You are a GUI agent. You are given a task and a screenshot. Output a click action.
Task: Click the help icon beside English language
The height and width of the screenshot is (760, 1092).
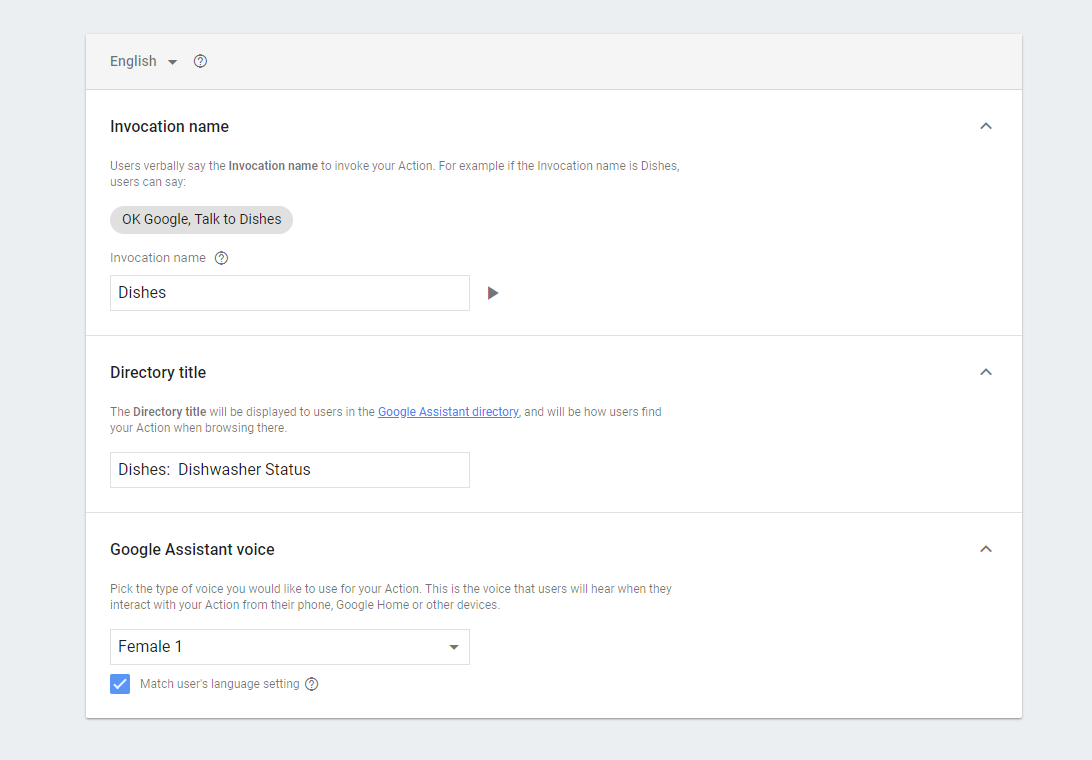point(200,61)
